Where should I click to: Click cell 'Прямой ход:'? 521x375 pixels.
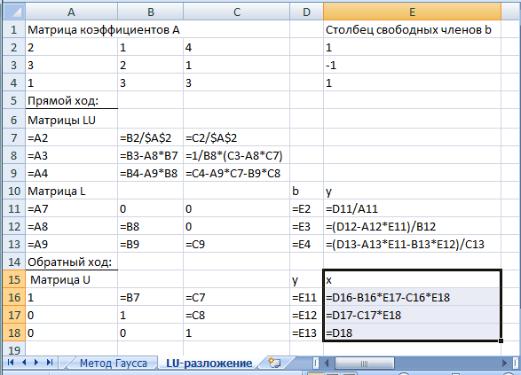click(71, 100)
